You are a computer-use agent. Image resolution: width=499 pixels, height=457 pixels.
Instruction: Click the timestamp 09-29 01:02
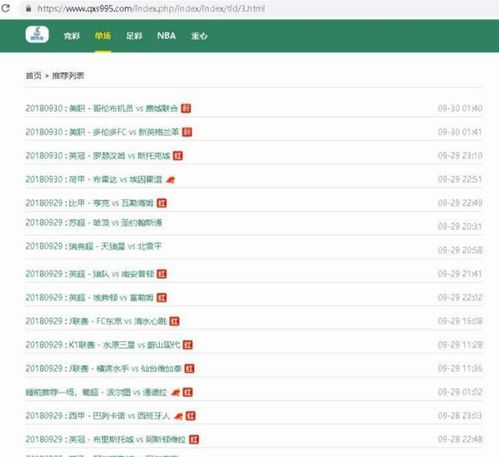pos(460,392)
